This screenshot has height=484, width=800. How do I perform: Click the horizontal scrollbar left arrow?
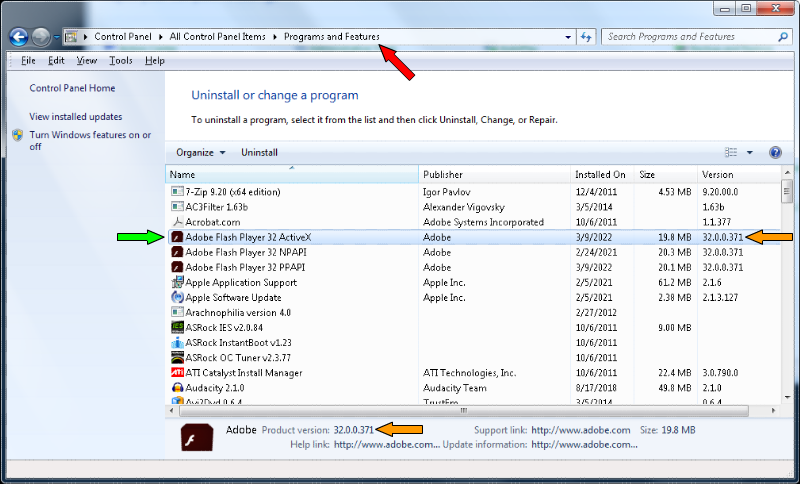[172, 410]
